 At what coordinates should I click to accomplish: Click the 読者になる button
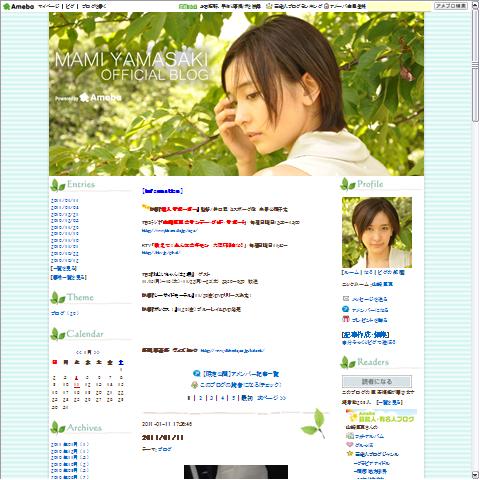[x=377, y=382]
